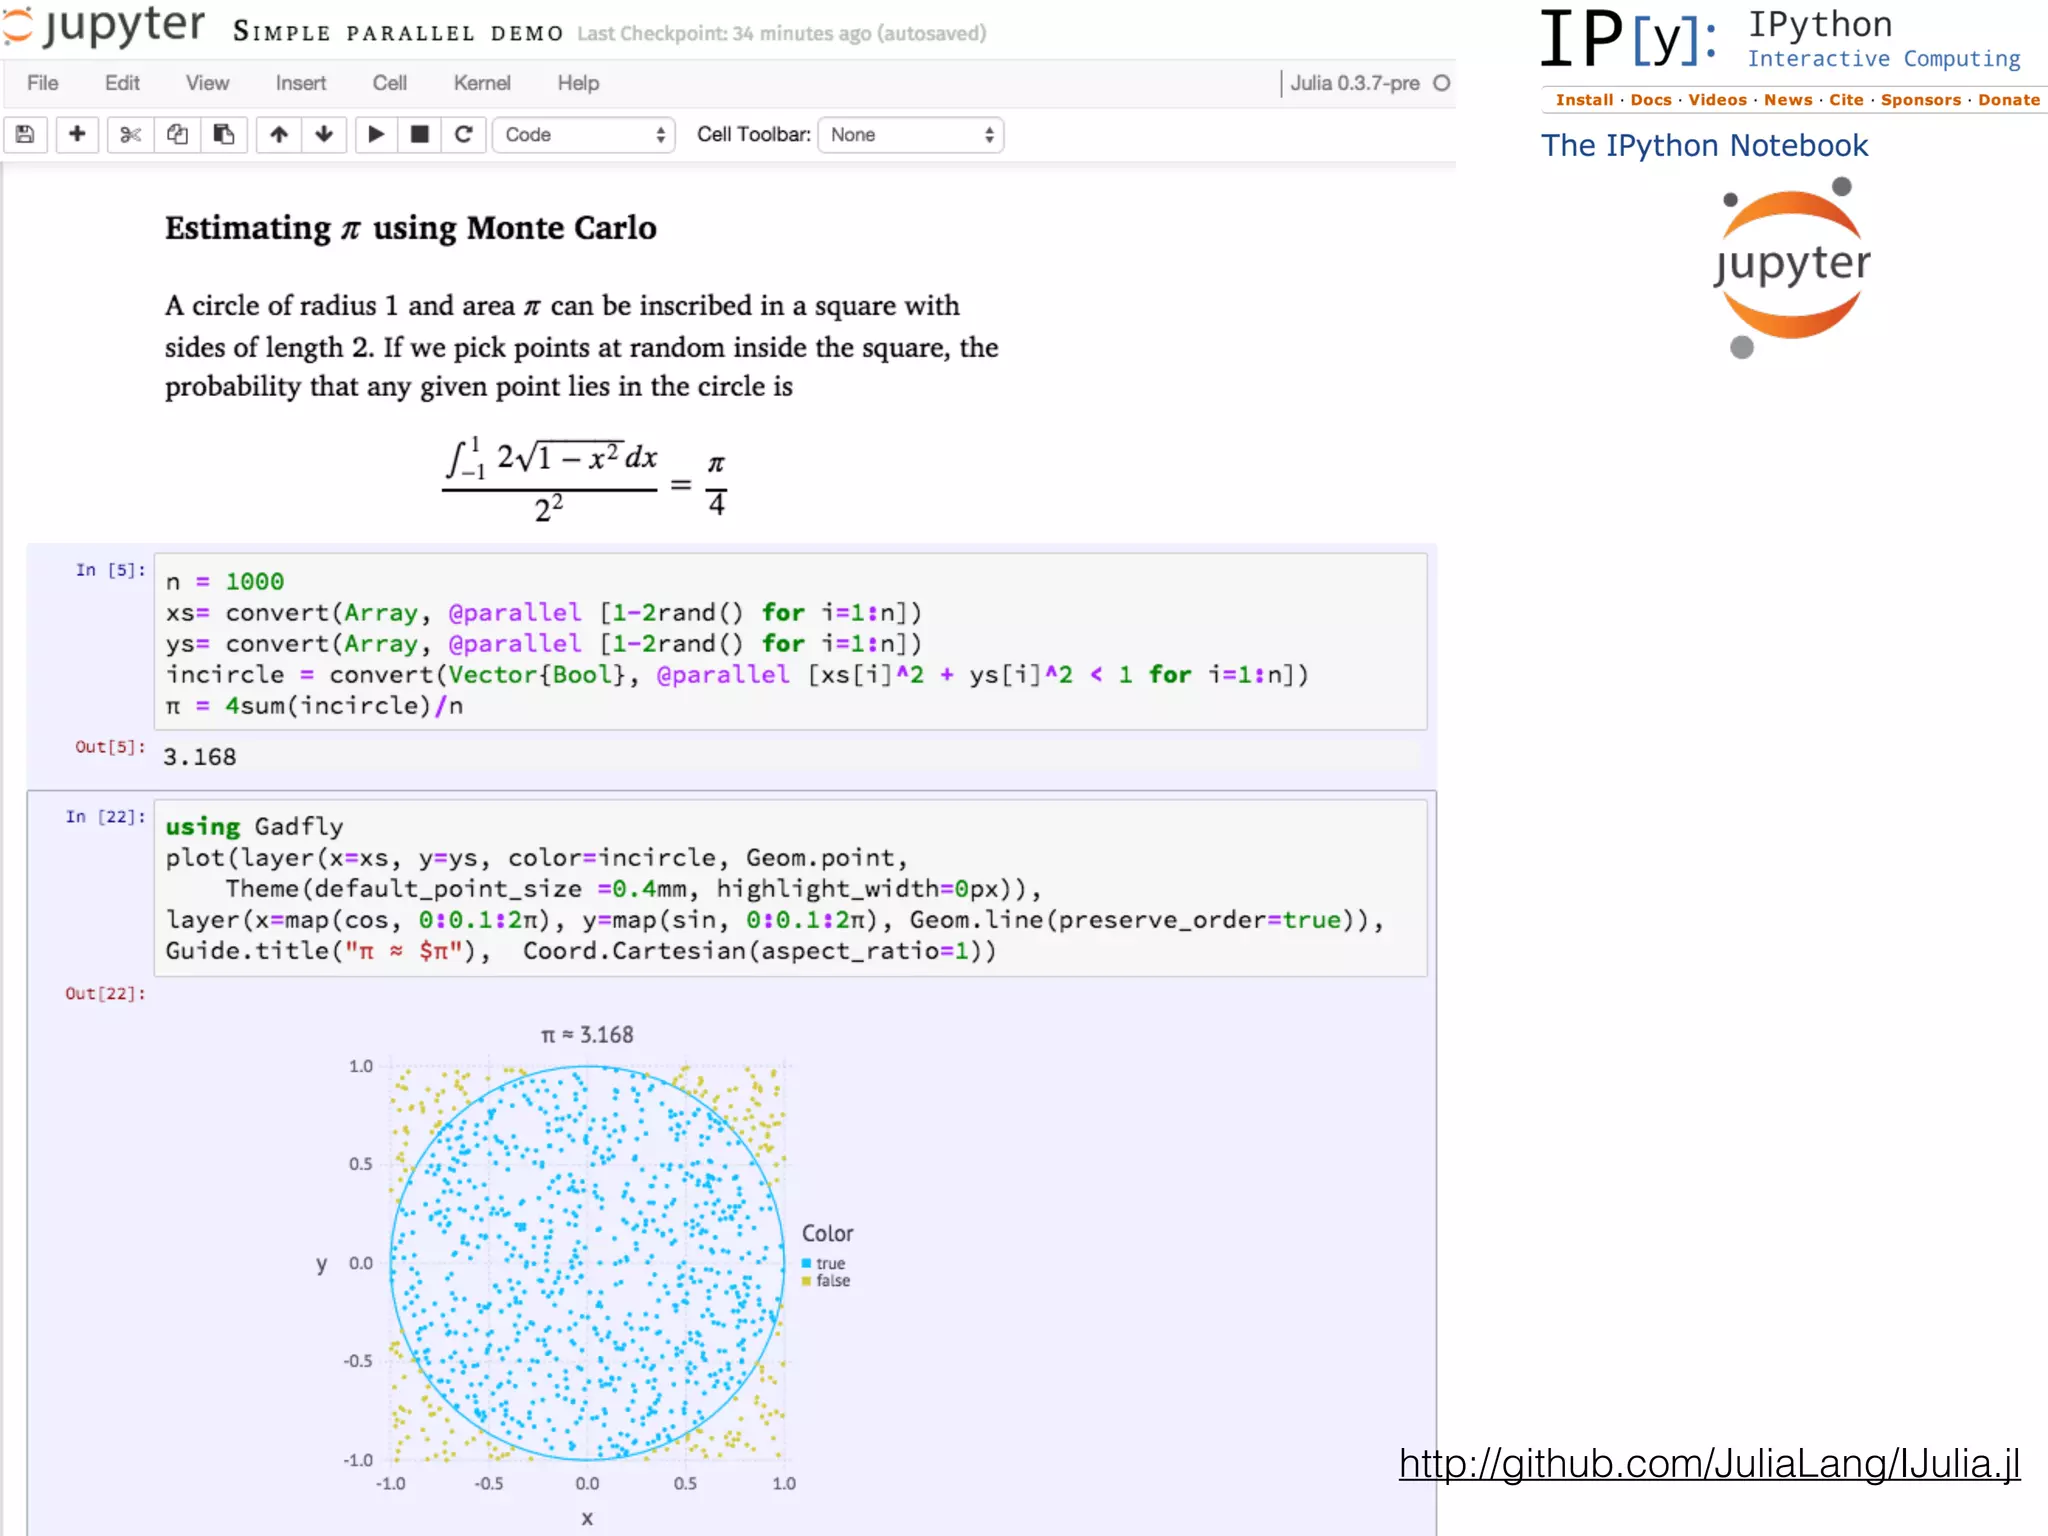The width and height of the screenshot is (2048, 1536).
Task: Click the News link
Action: coord(1788,100)
